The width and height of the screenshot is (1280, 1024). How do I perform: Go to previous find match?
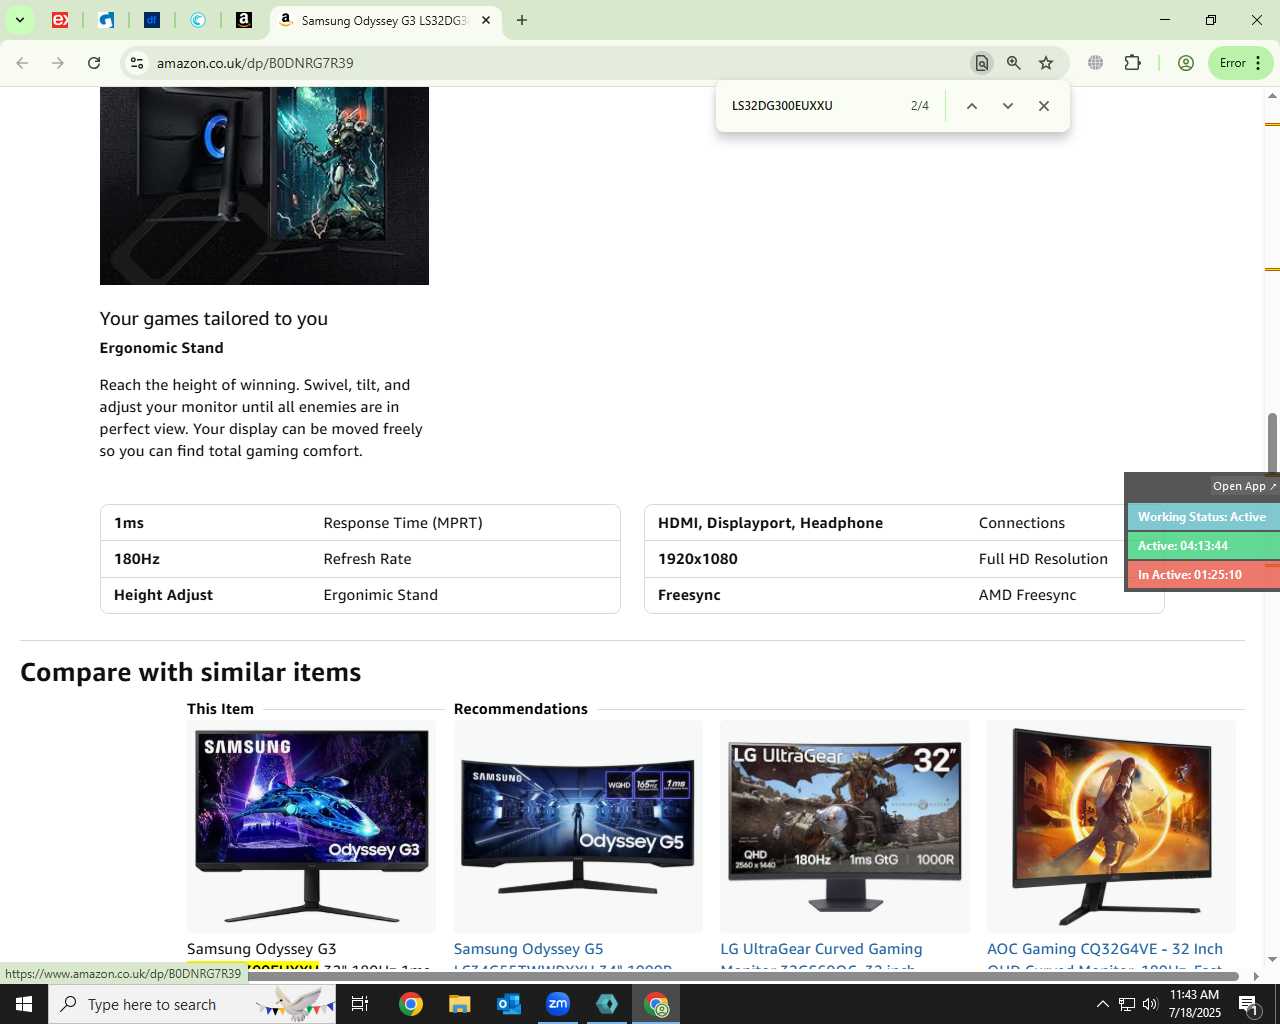point(971,106)
